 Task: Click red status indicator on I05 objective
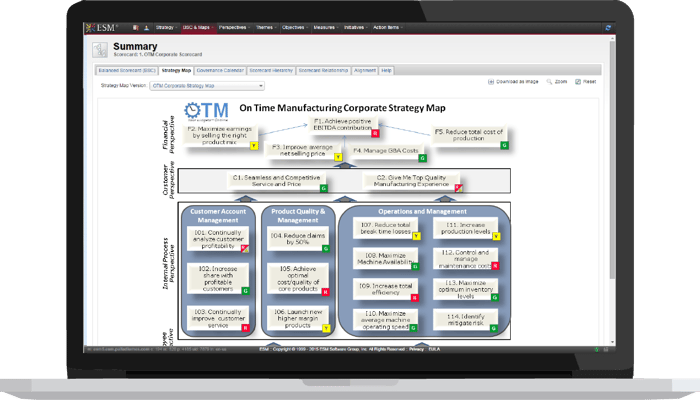pyautogui.click(x=325, y=292)
